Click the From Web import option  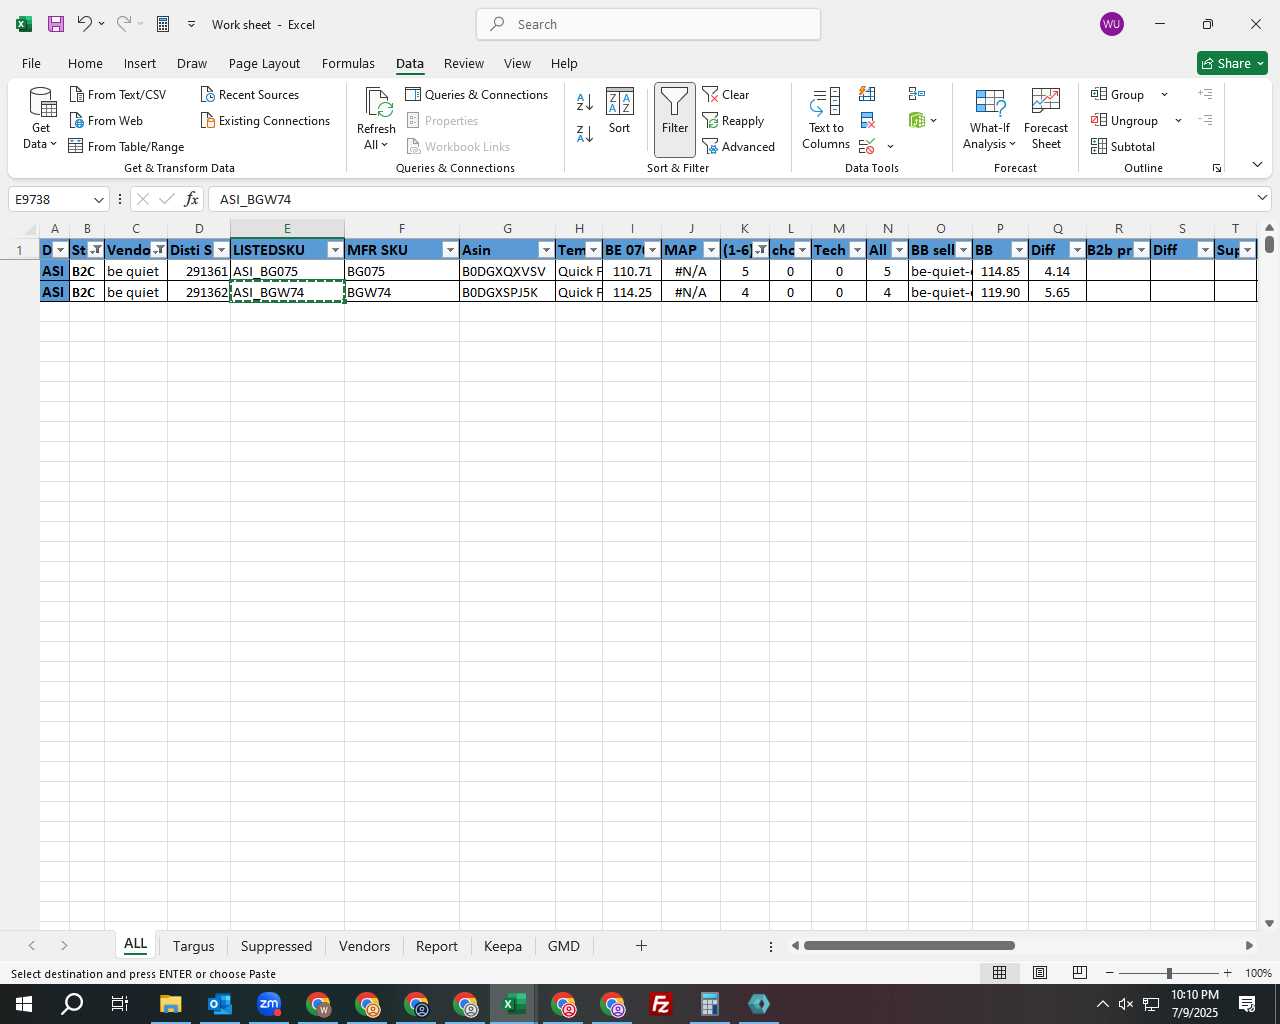pos(106,120)
